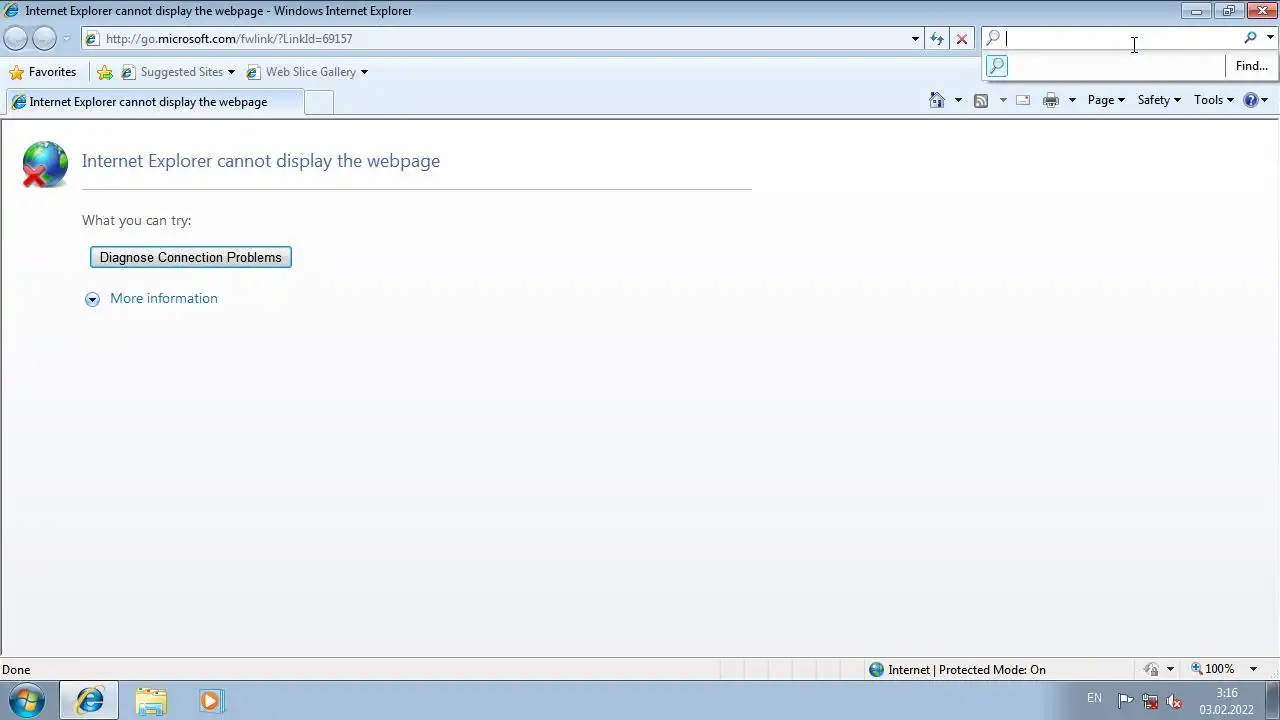1280x720 pixels.
Task: Click Internet Explorer taskbar icon
Action: 89,701
